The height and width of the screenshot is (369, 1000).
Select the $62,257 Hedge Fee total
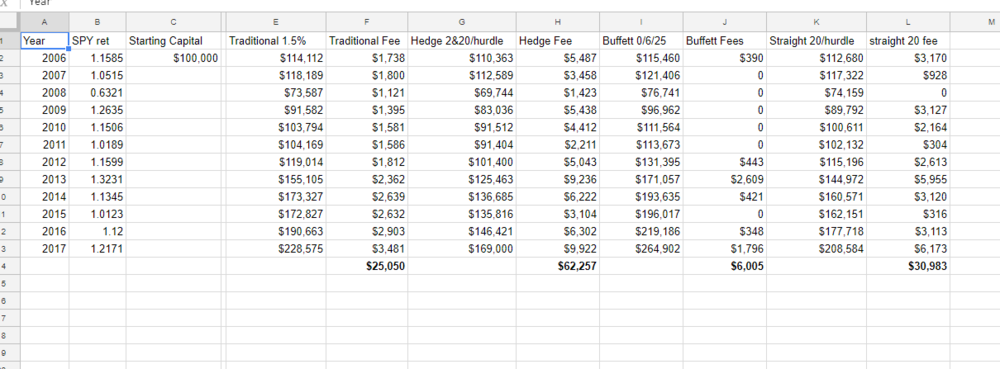pos(558,266)
